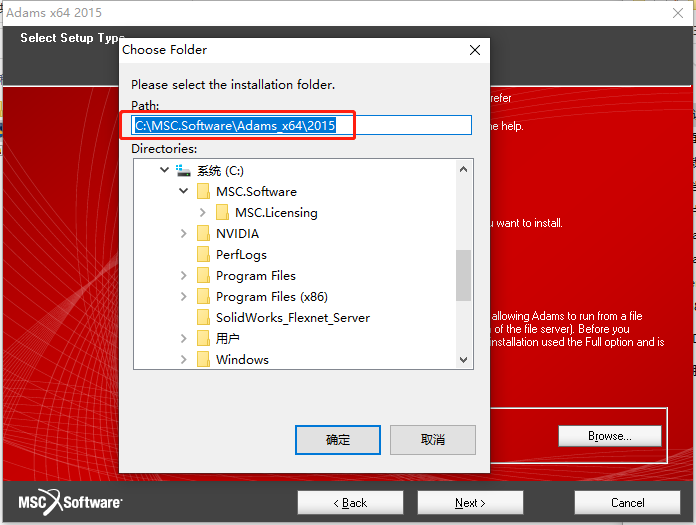Focus the installation Path input field
This screenshot has width=696, height=525.
301,125
